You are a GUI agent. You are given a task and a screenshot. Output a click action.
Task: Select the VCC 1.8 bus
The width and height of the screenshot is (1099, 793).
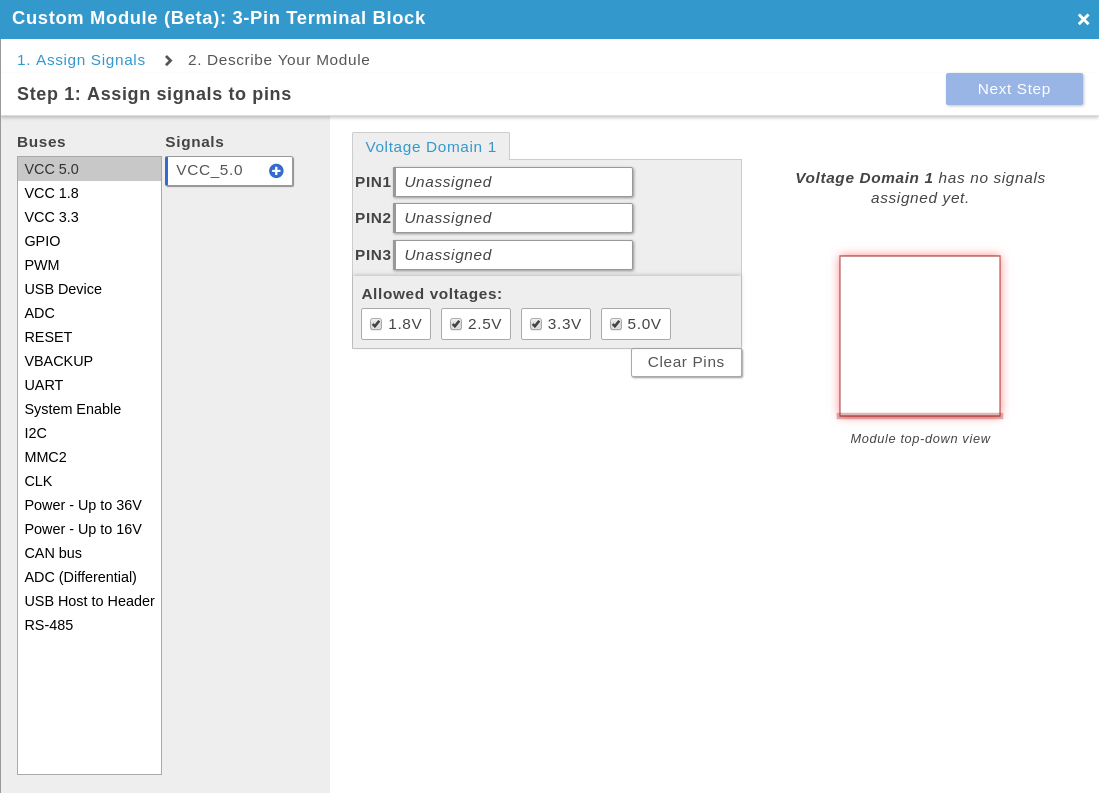pos(90,193)
